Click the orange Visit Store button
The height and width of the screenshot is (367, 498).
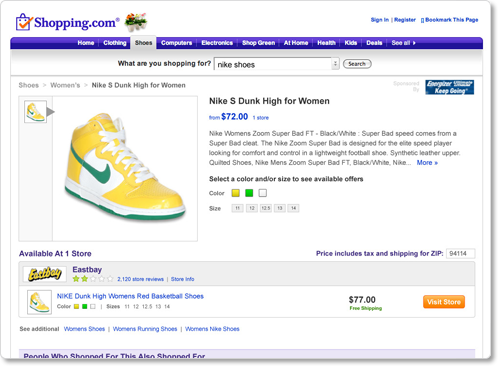pos(444,302)
